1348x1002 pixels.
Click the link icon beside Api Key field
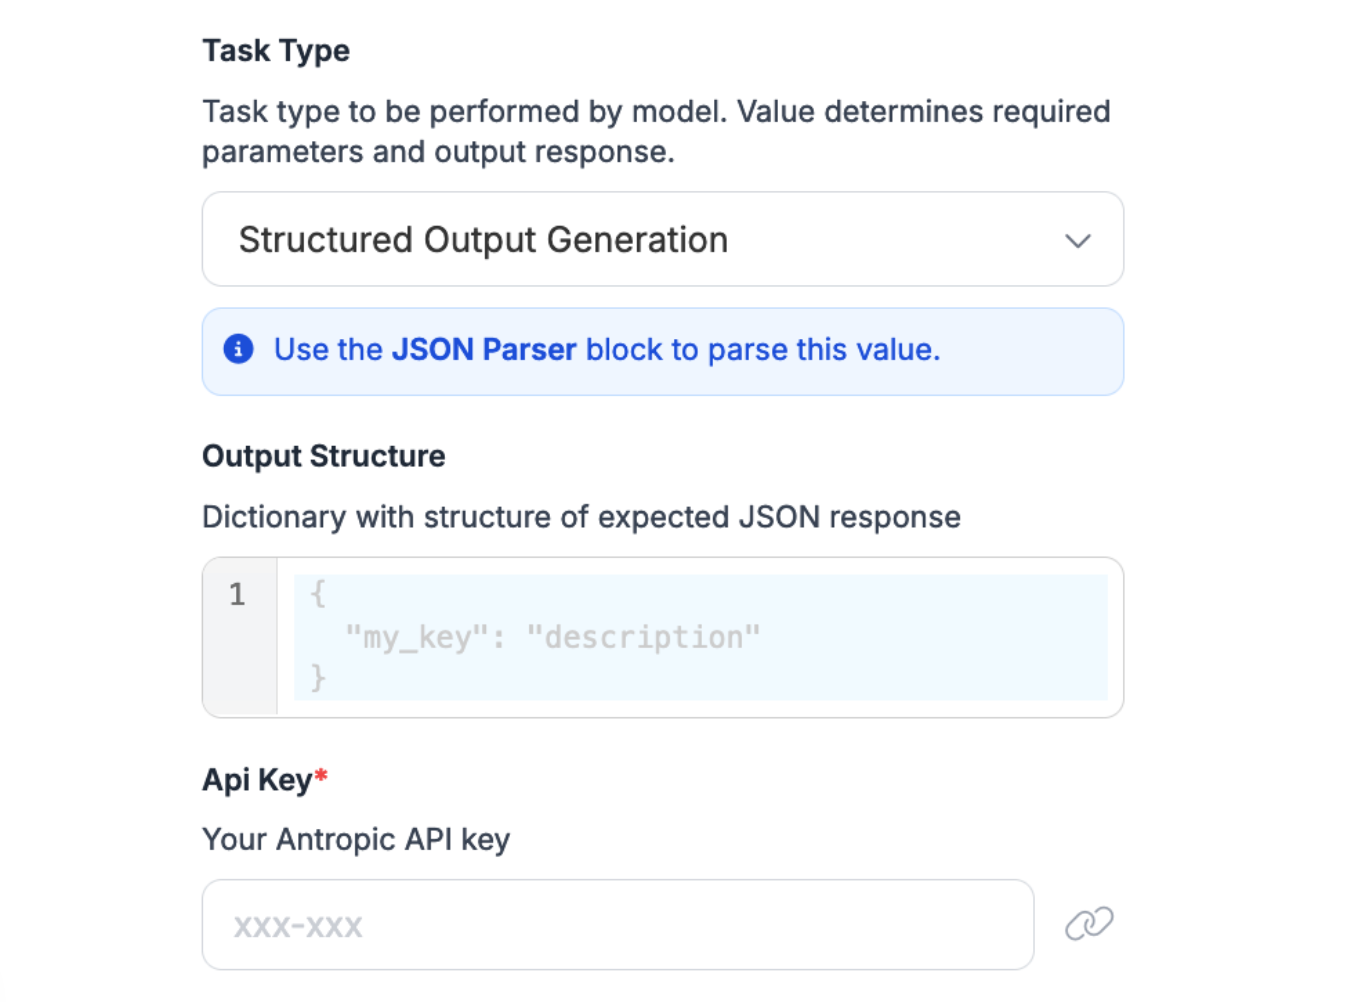pos(1088,924)
